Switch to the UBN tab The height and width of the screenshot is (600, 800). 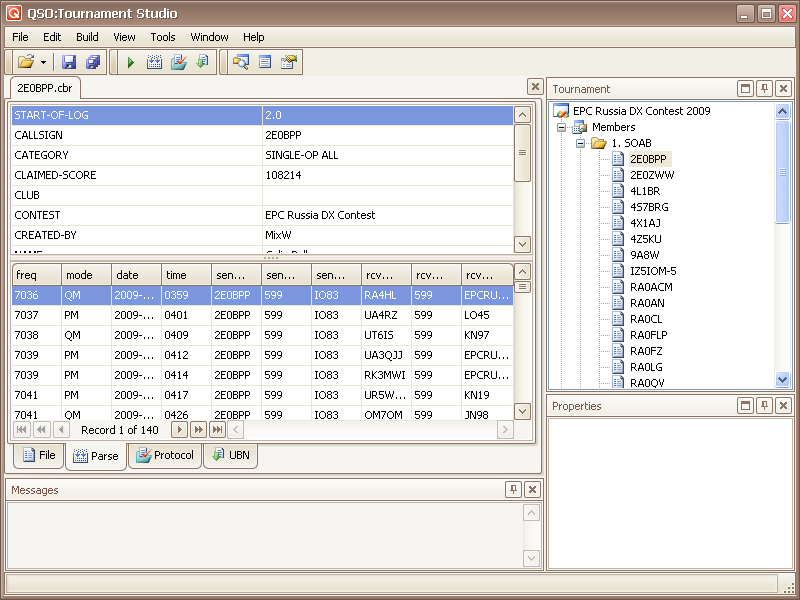coord(230,456)
